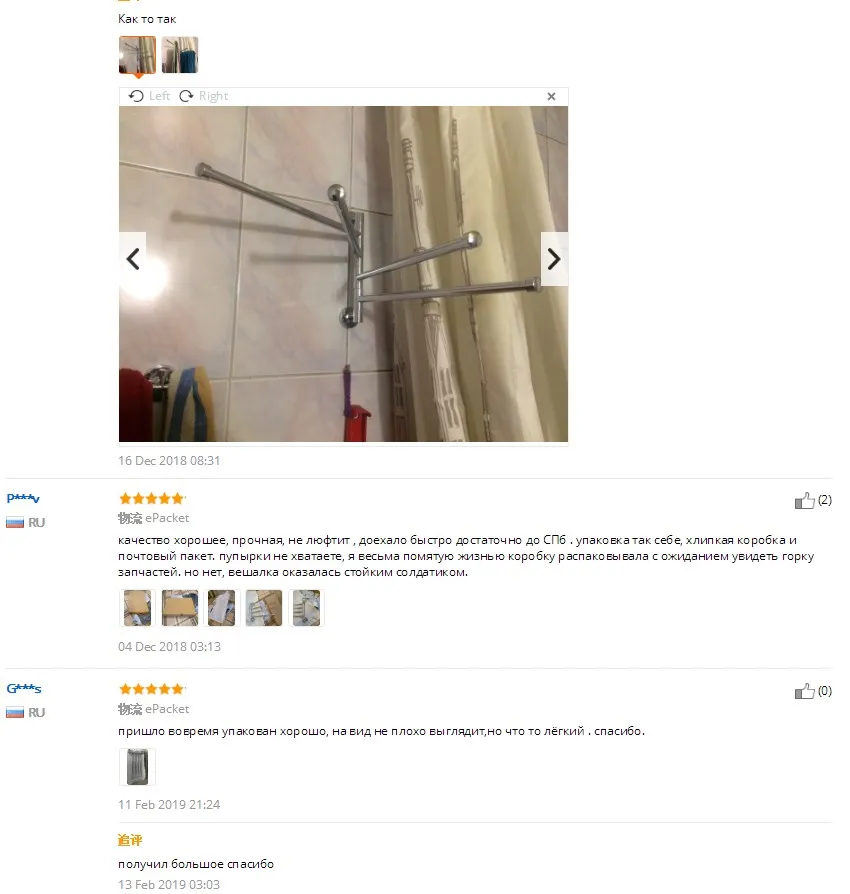Open the P***v reviewer profile
This screenshot has height=894, width=850.
[x=23, y=498]
